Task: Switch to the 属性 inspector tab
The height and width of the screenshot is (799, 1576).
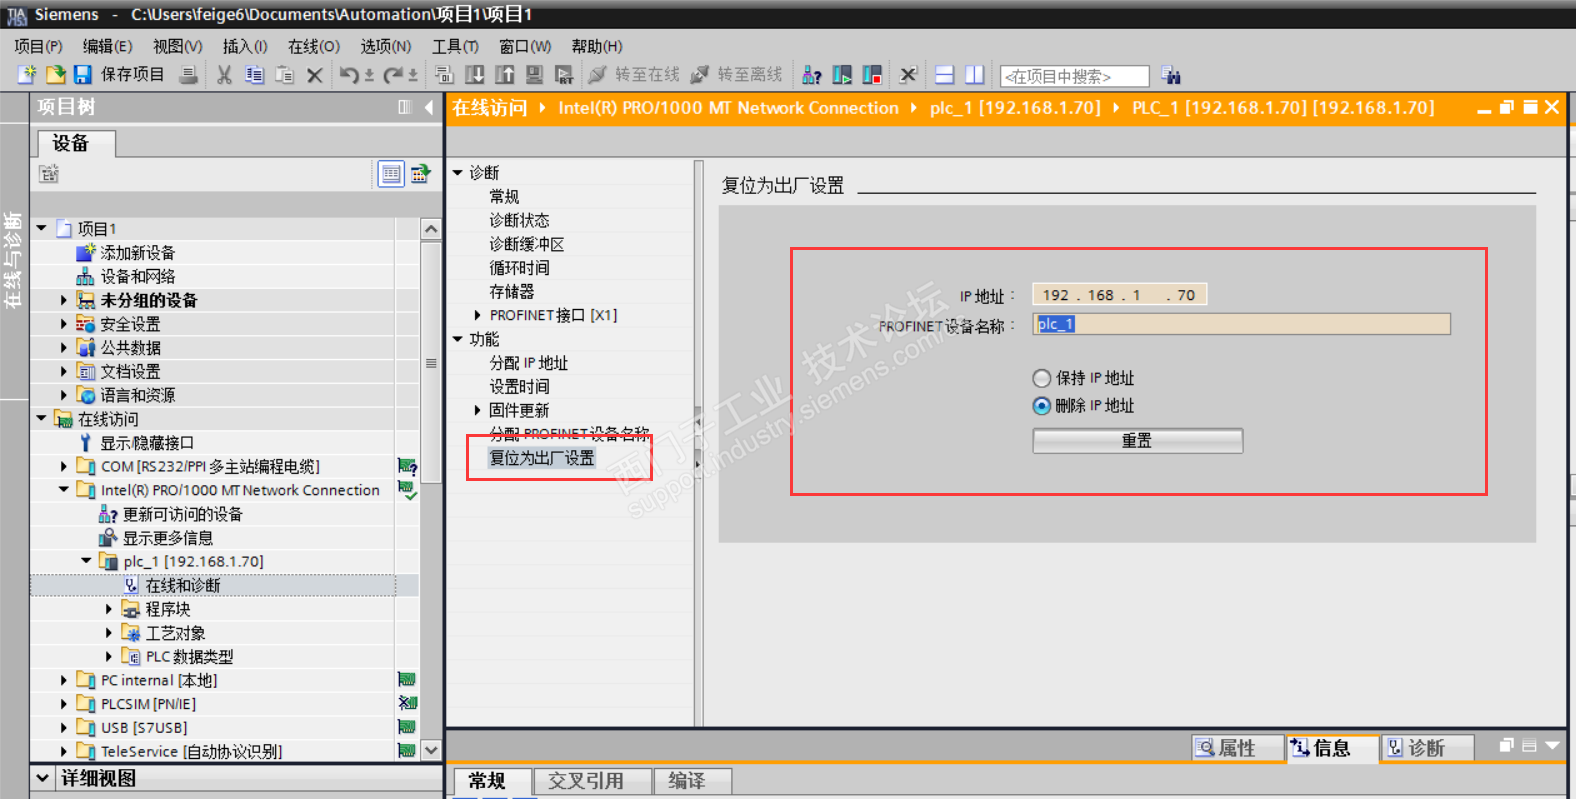Action: click(x=1238, y=748)
